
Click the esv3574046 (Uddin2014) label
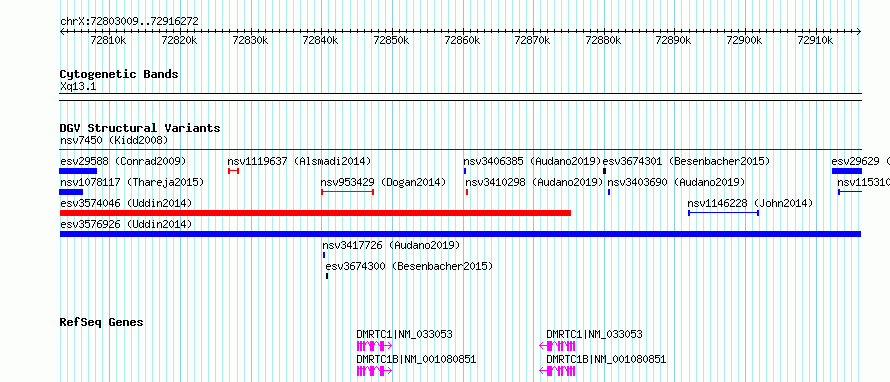coord(125,203)
